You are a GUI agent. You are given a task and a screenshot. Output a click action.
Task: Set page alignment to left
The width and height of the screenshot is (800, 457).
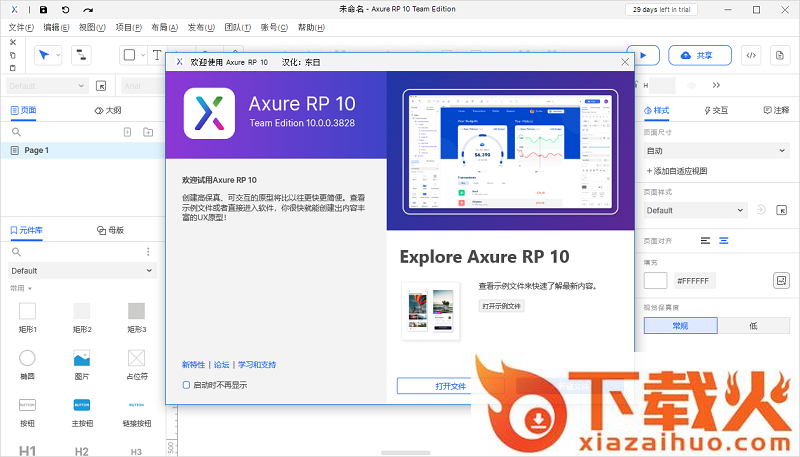705,241
